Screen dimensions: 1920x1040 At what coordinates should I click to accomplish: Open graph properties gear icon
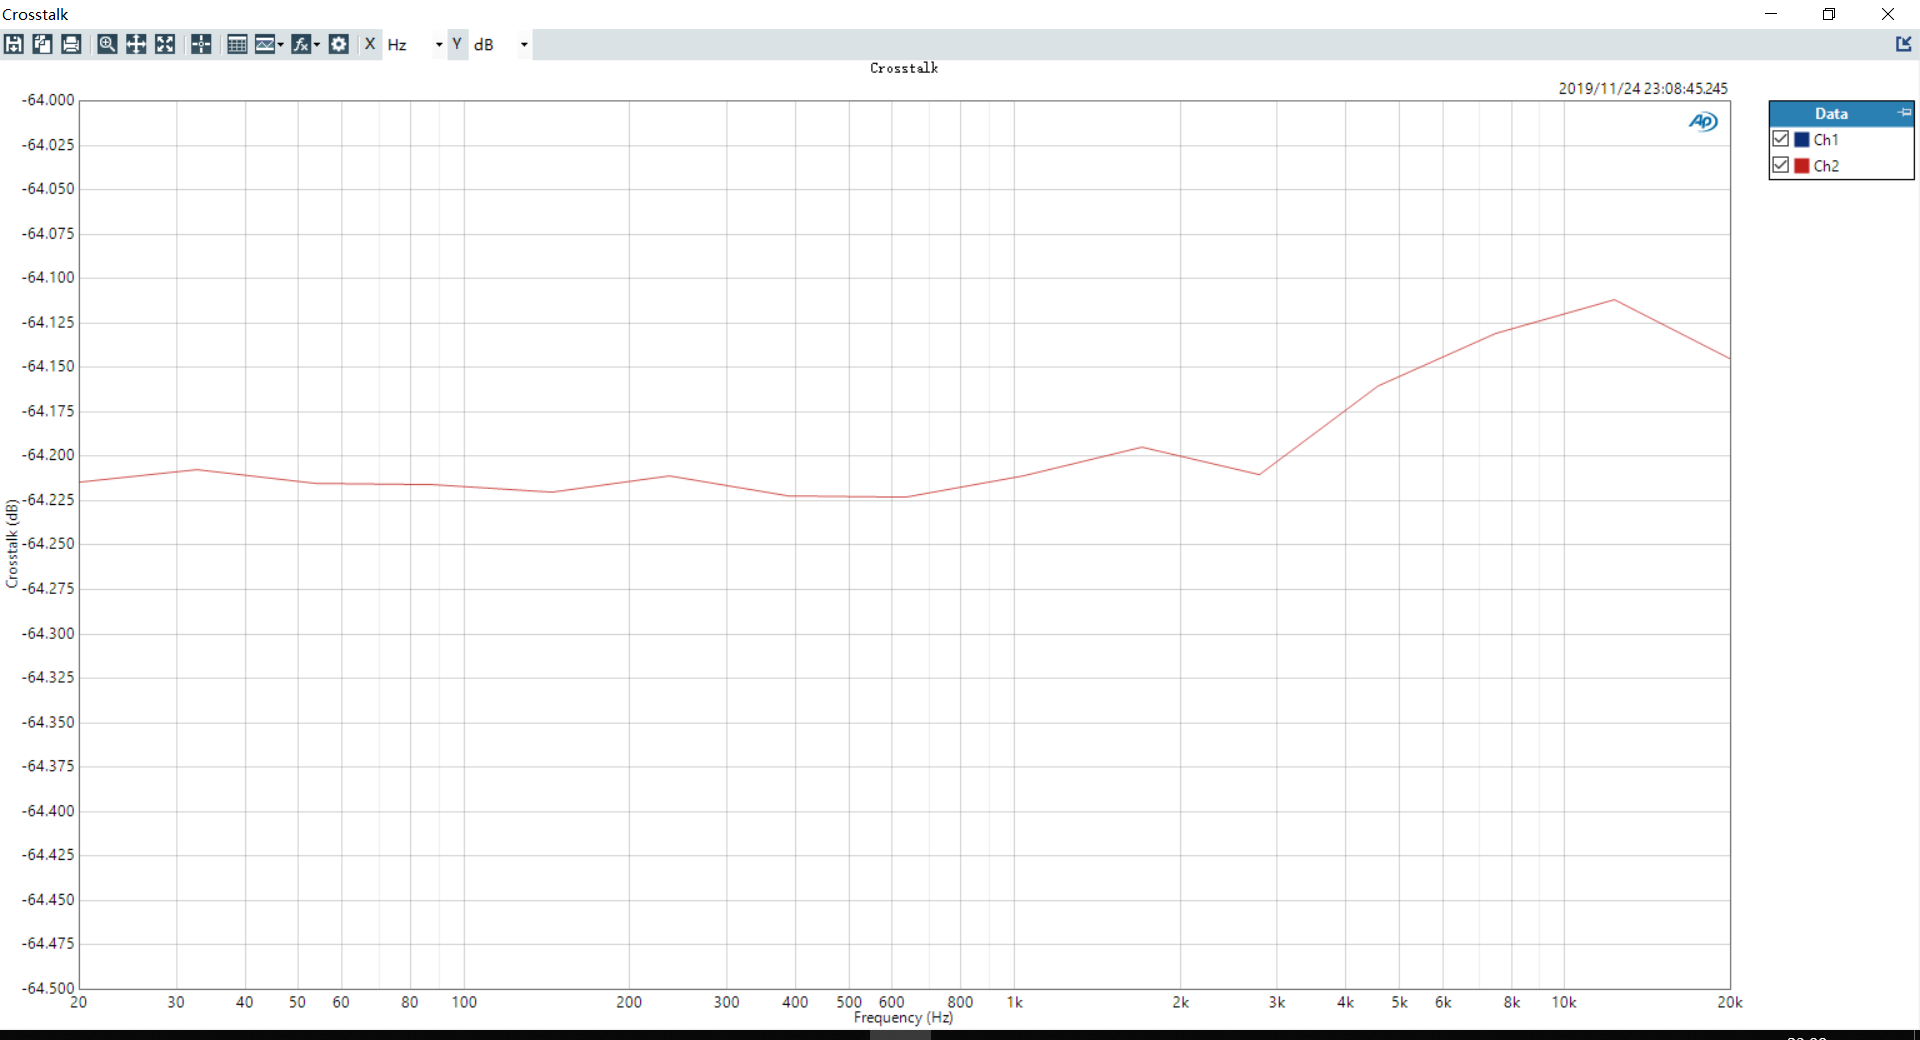pyautogui.click(x=339, y=44)
